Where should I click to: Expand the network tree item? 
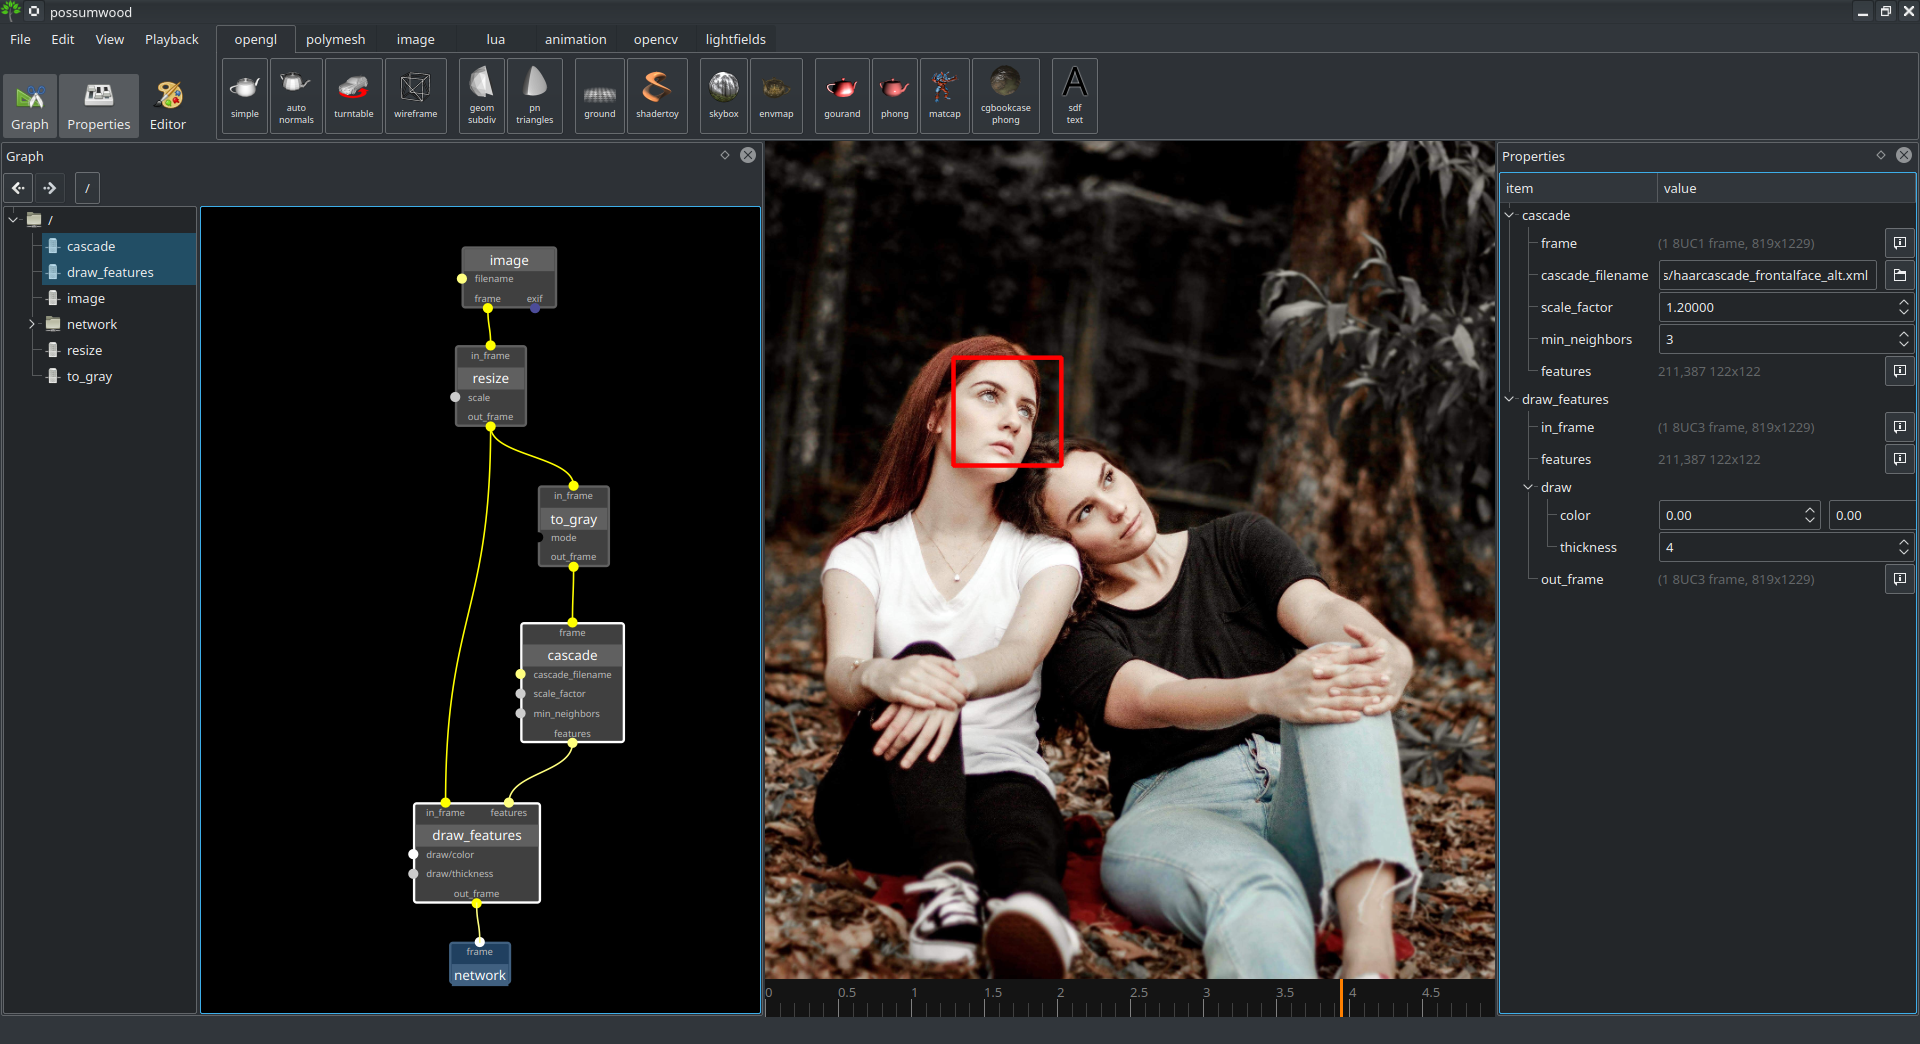32,324
